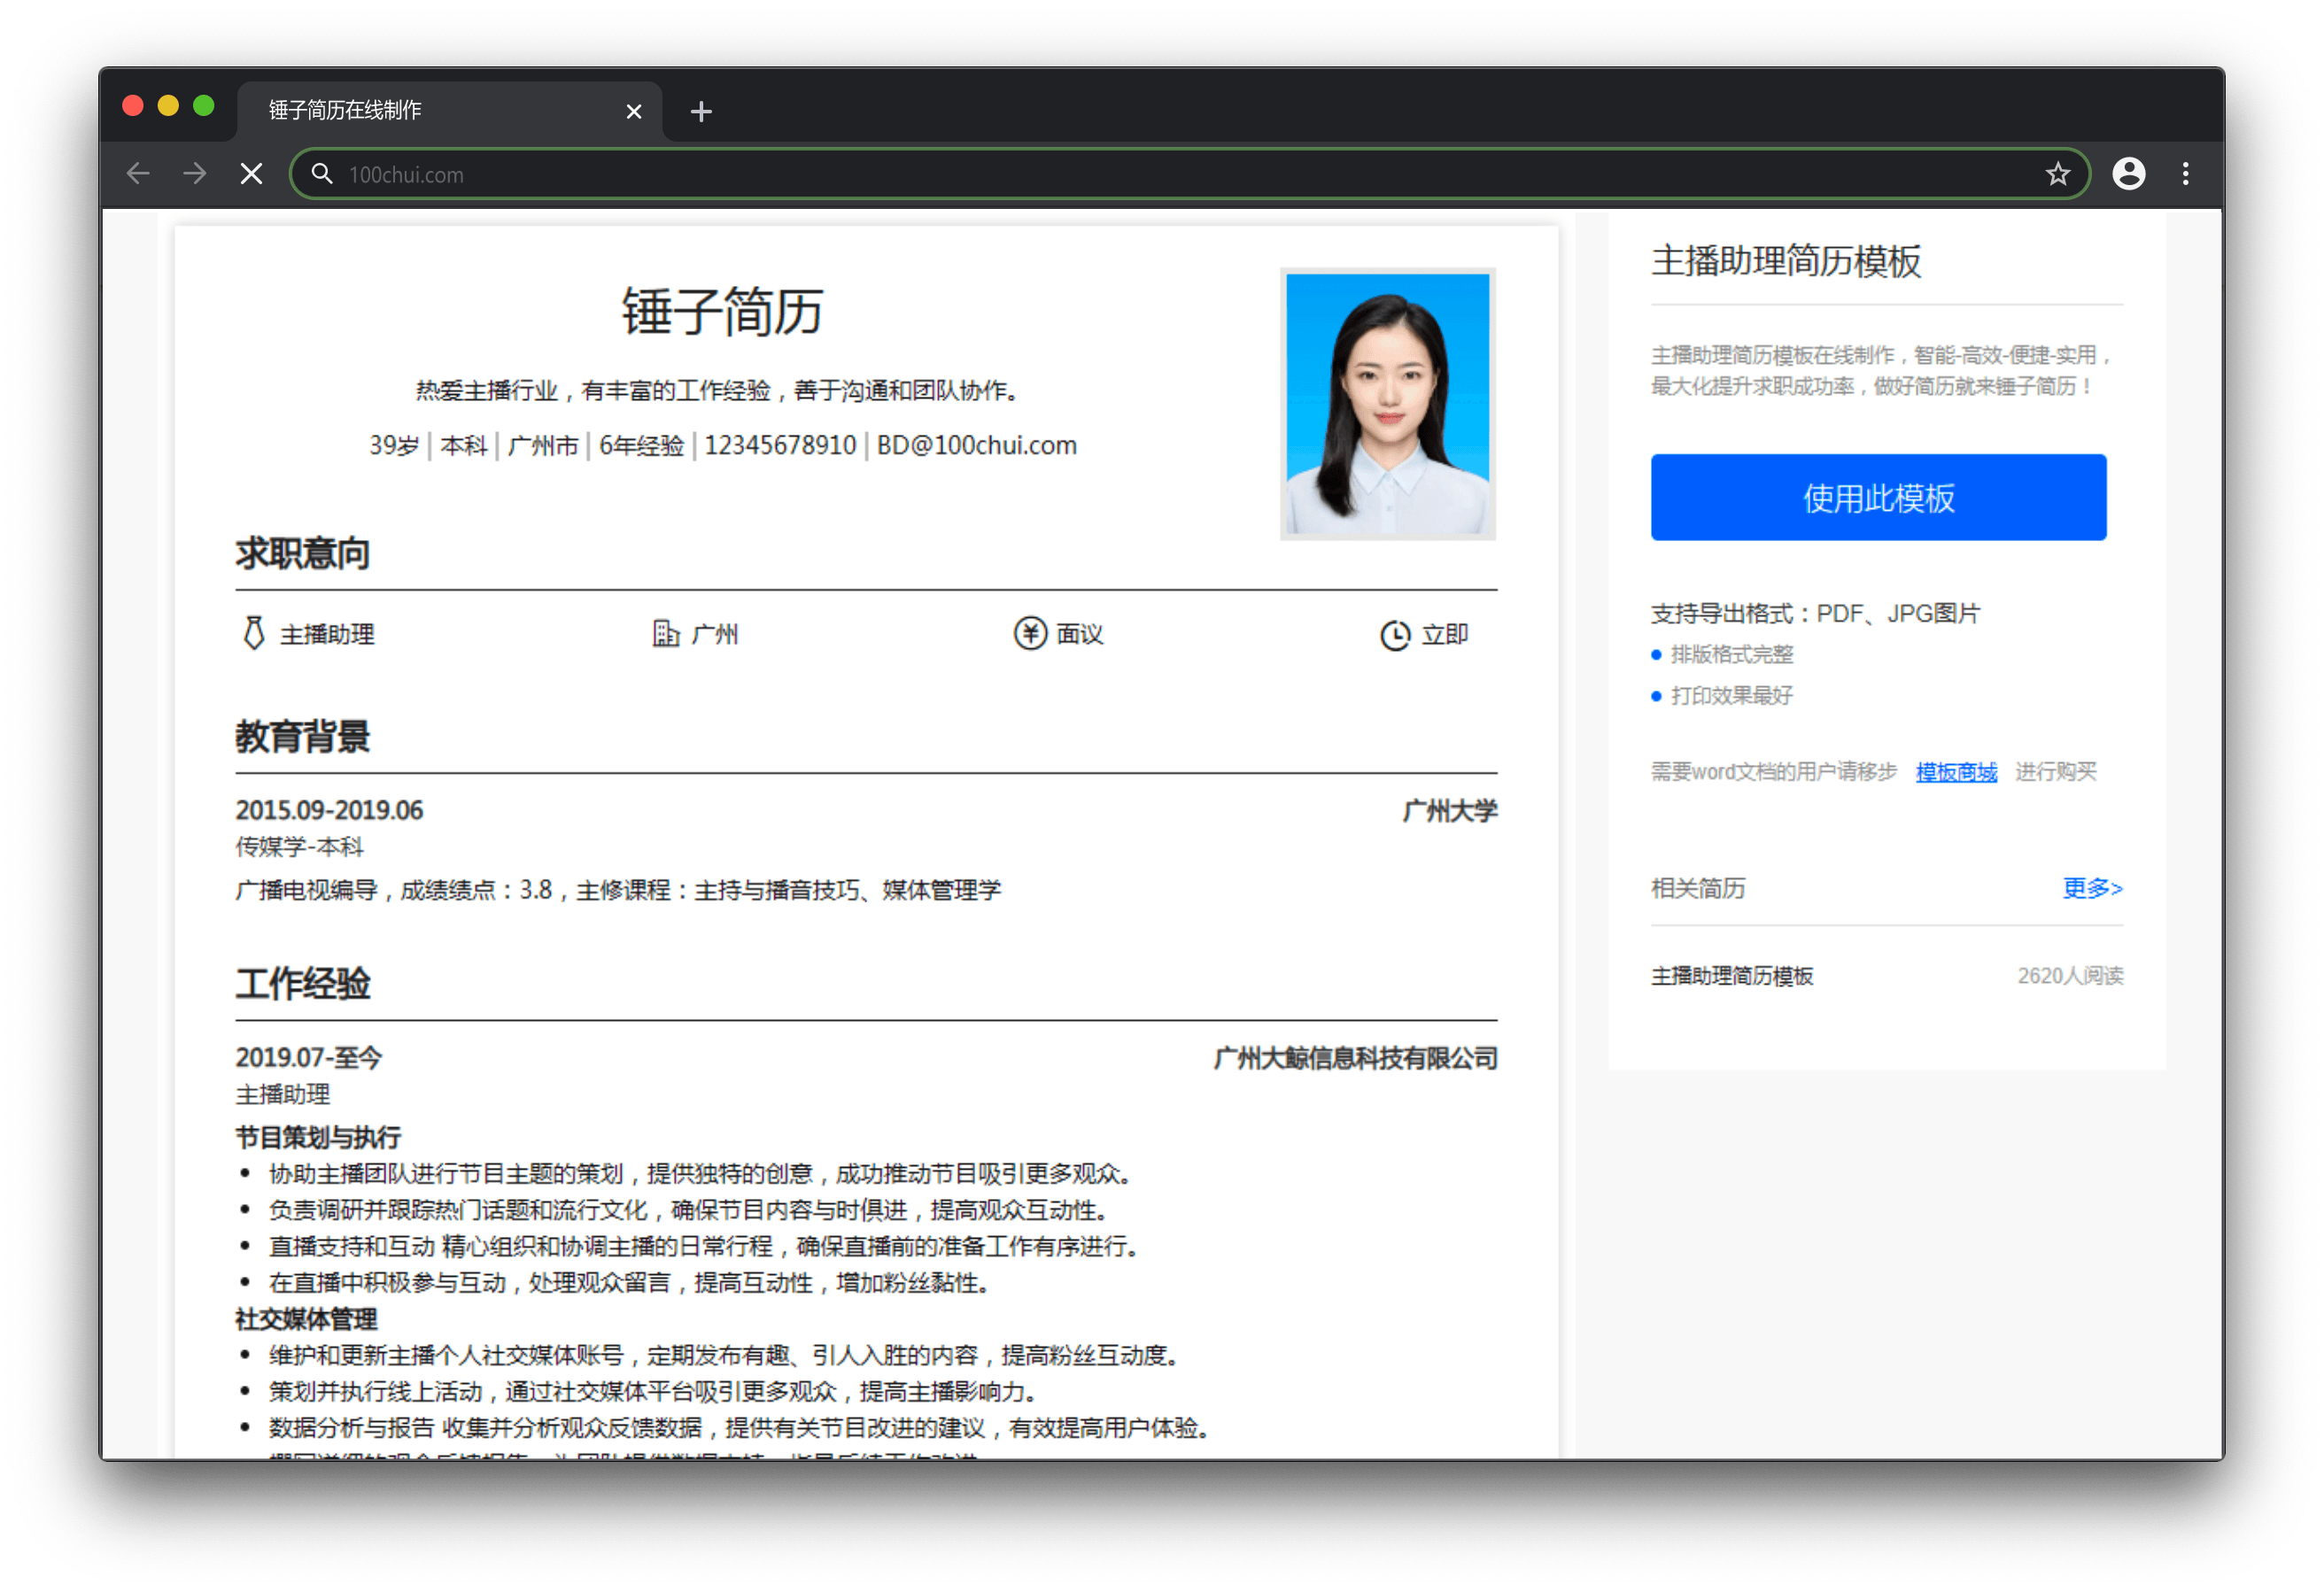
Task: Click the 6年经验 text in header
Action: pyautogui.click(x=641, y=445)
